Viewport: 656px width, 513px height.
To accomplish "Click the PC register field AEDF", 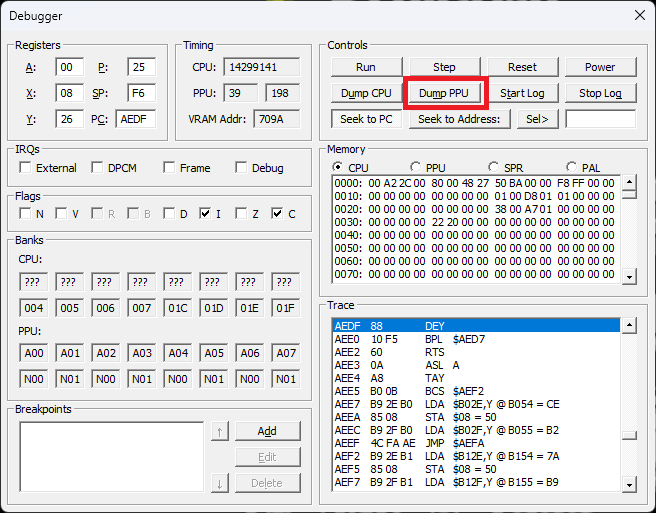I will [136, 119].
